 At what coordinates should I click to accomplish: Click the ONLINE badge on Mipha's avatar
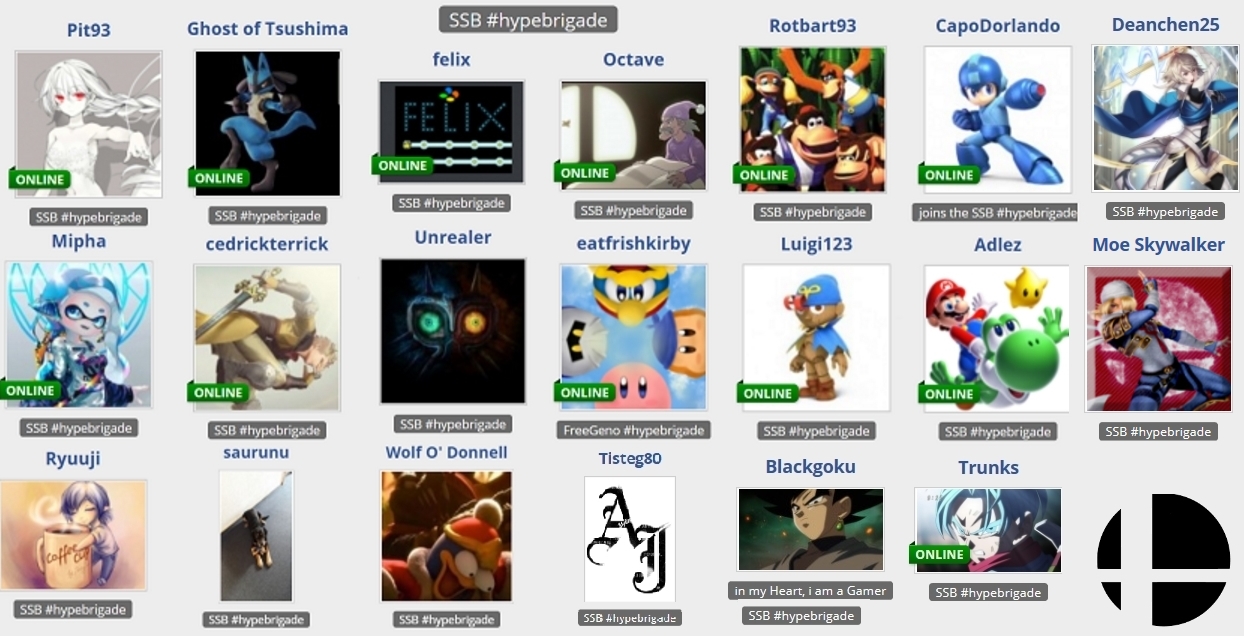click(x=31, y=390)
